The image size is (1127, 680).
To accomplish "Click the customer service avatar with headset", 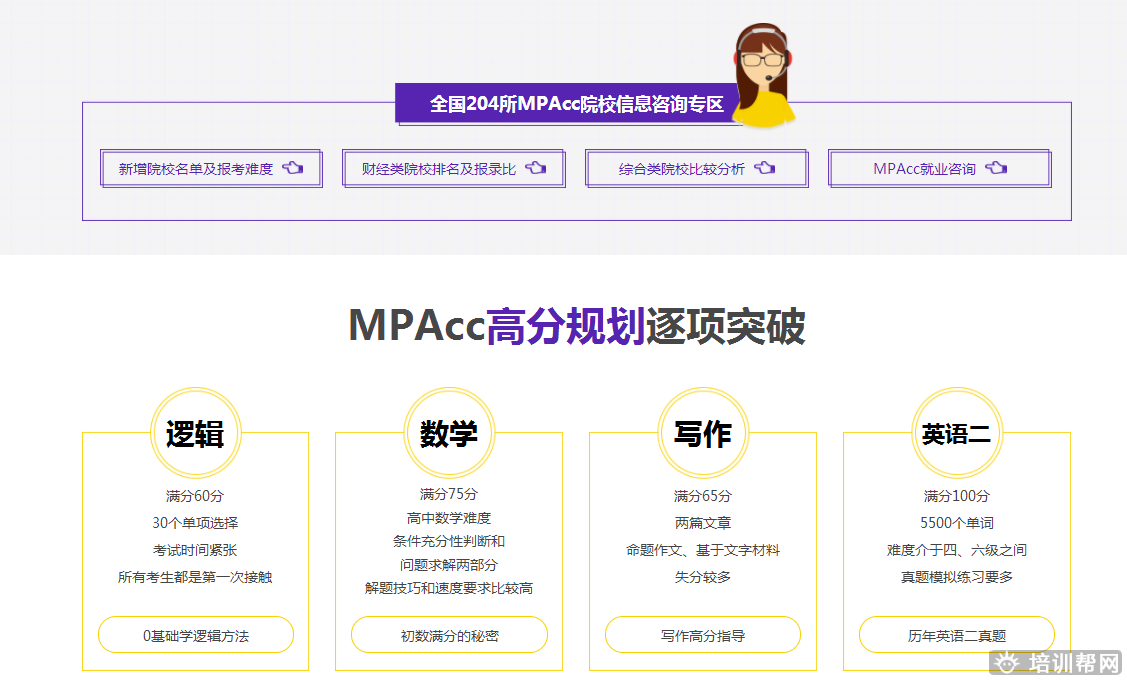I will (x=764, y=75).
